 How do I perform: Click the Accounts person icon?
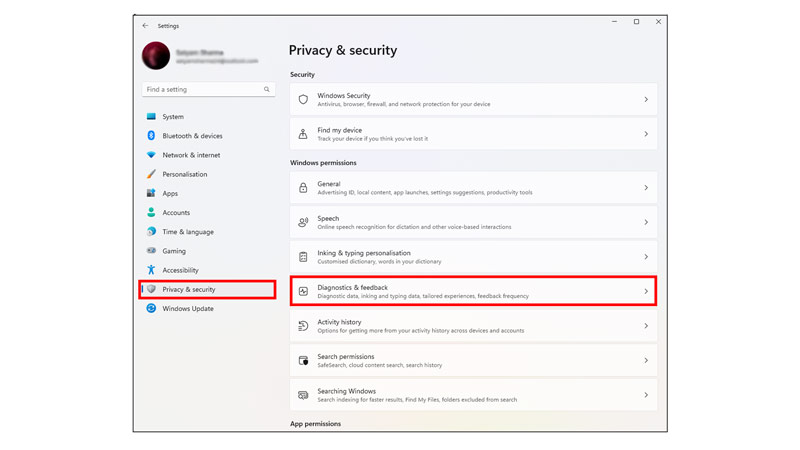(x=151, y=212)
